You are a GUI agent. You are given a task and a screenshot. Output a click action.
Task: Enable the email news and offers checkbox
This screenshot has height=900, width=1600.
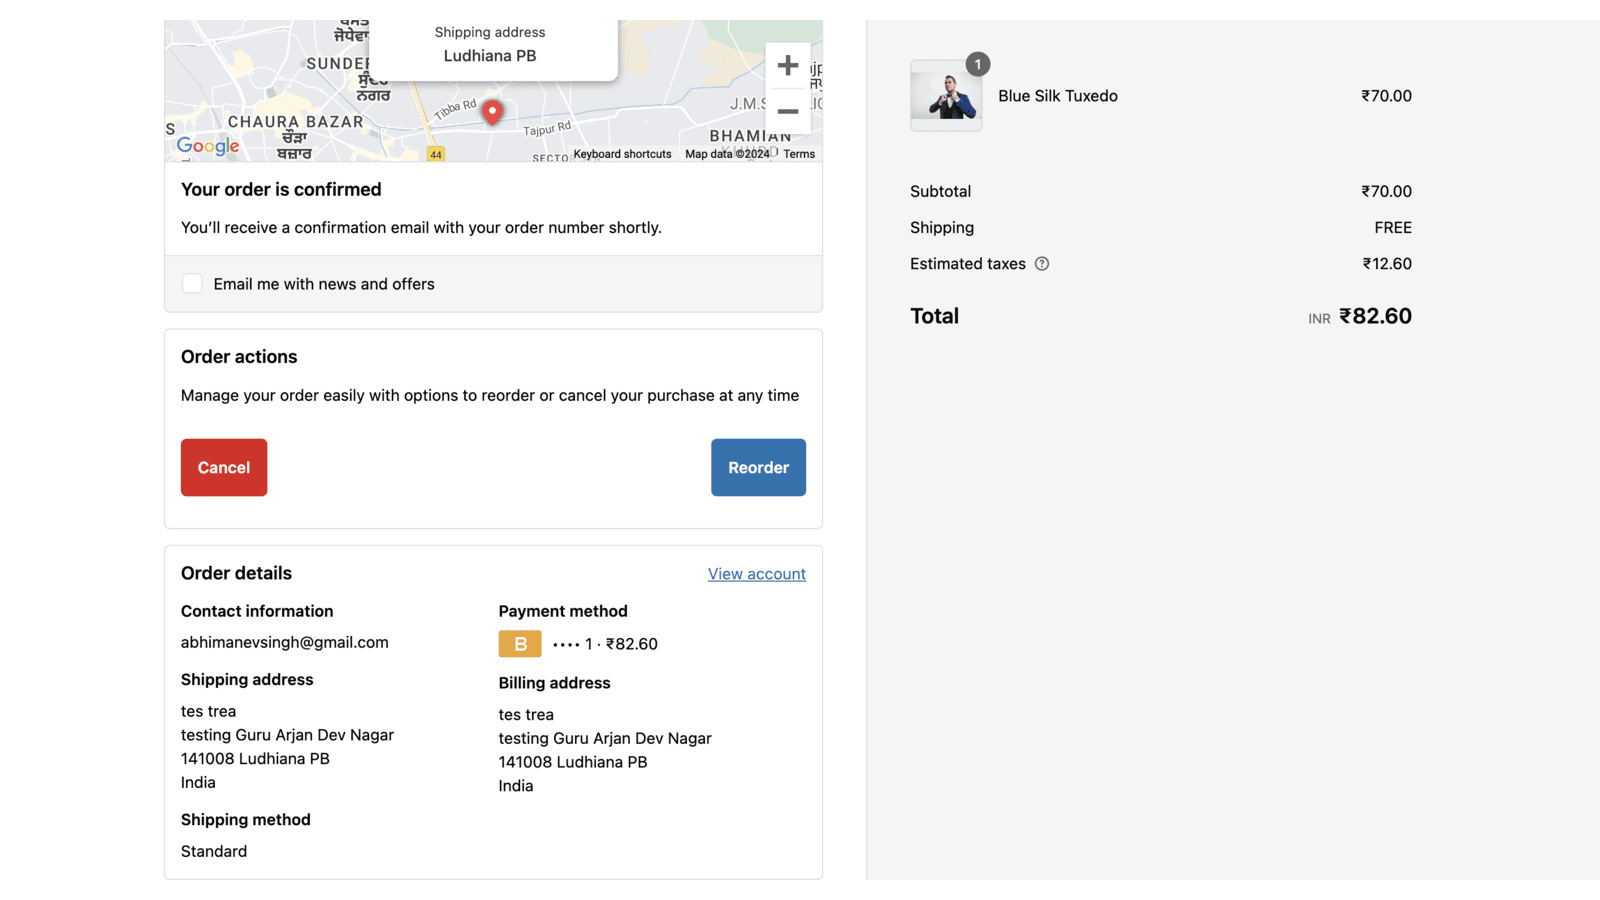click(x=191, y=283)
